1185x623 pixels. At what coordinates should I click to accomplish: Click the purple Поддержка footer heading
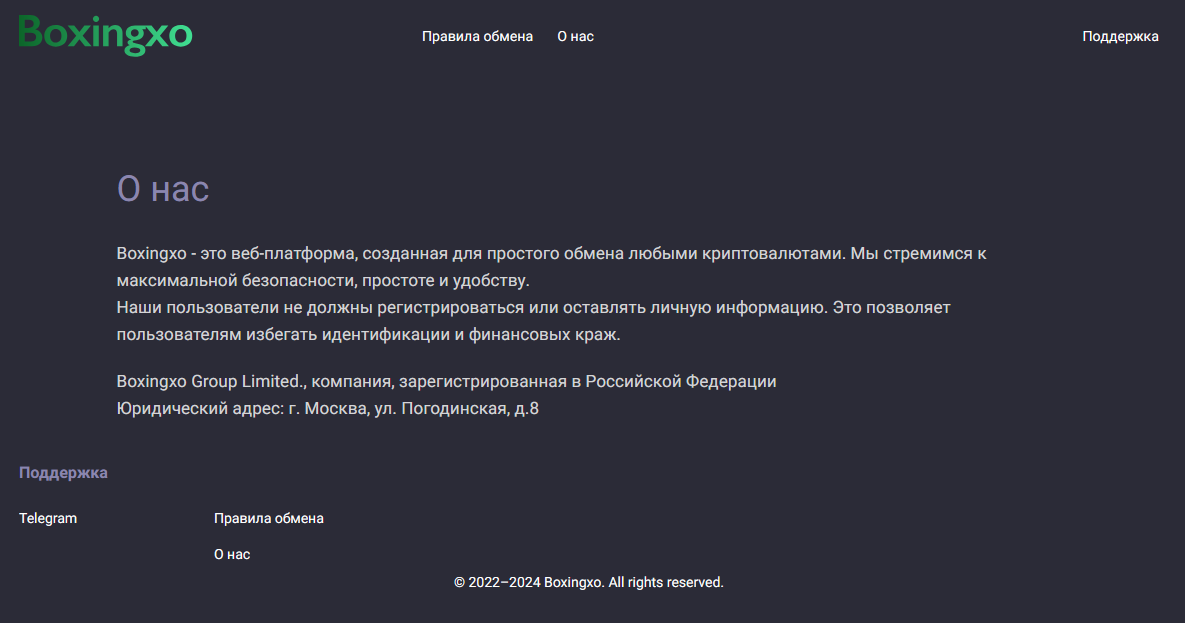63,473
